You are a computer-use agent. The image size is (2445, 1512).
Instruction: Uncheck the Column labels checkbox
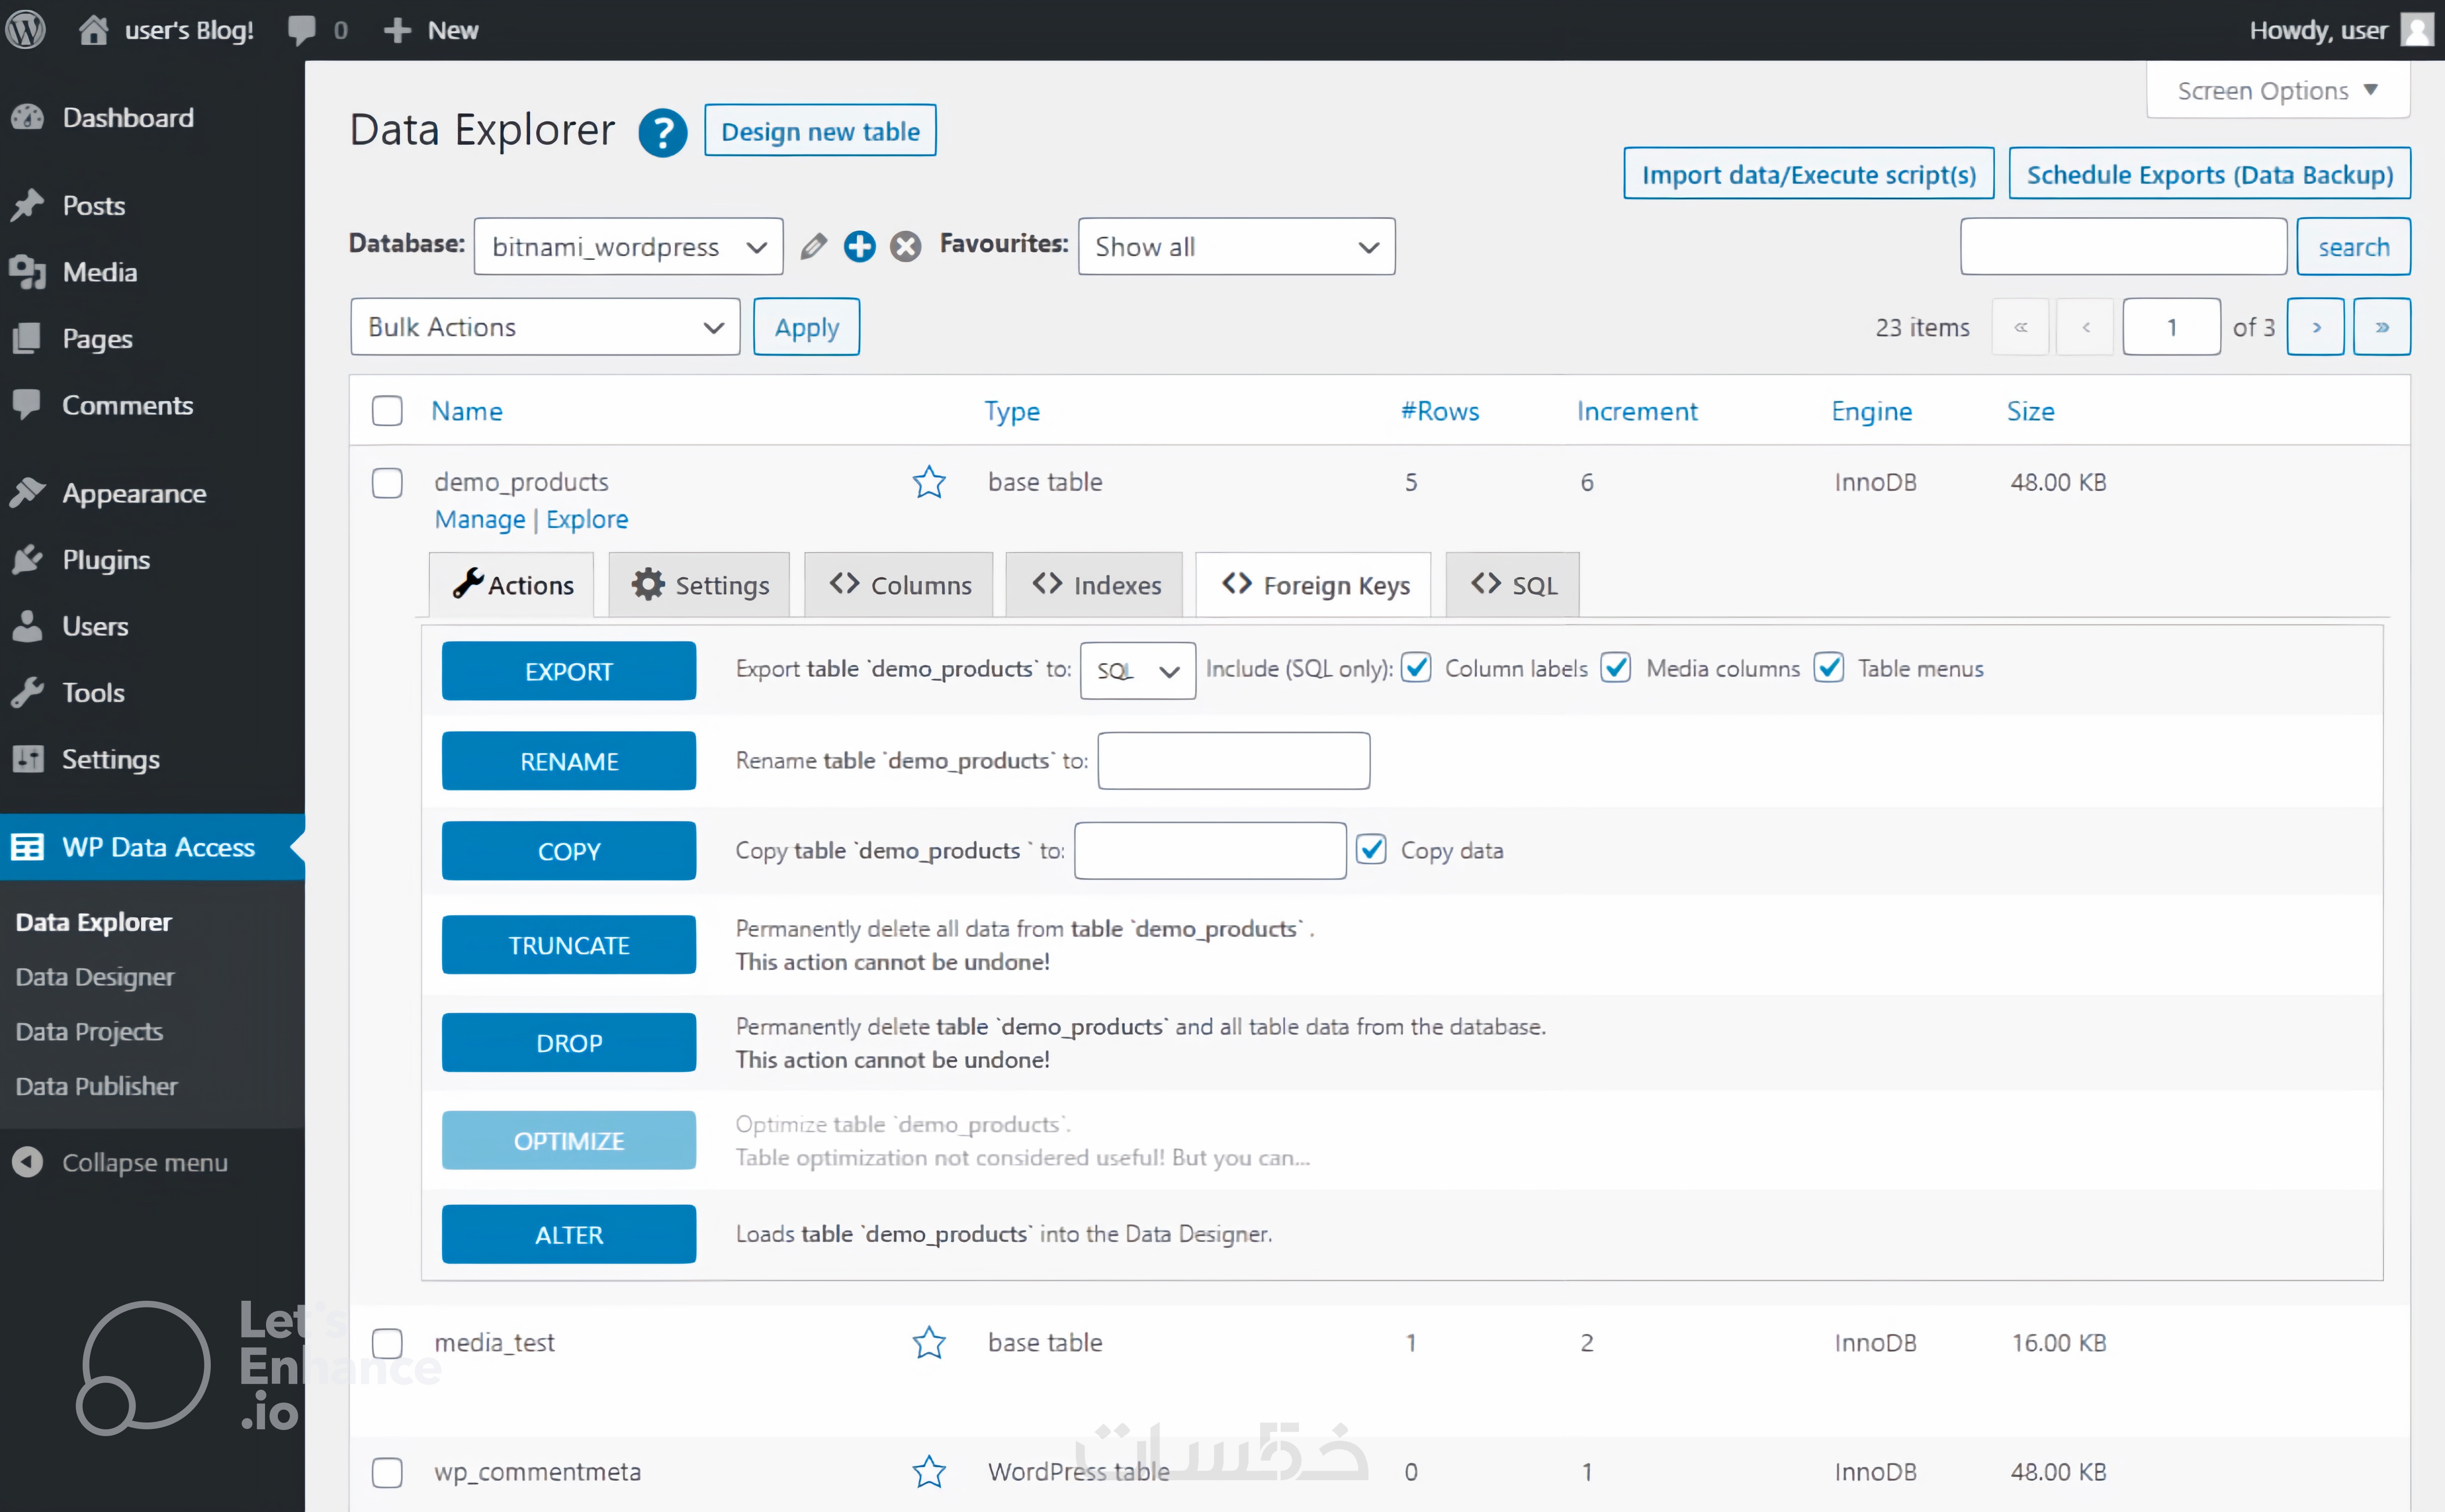[x=1416, y=668]
